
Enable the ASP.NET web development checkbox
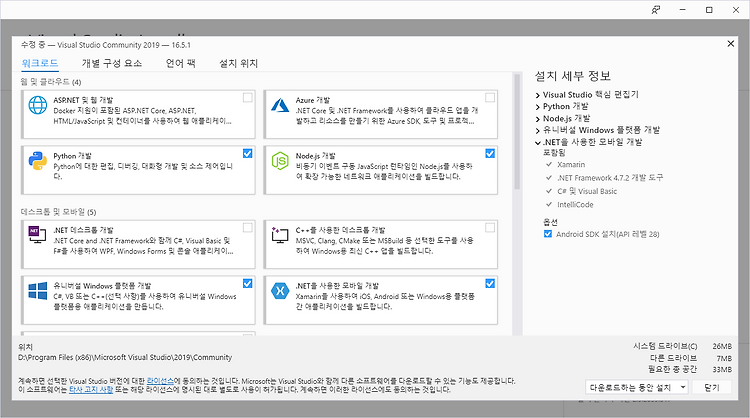click(x=247, y=98)
